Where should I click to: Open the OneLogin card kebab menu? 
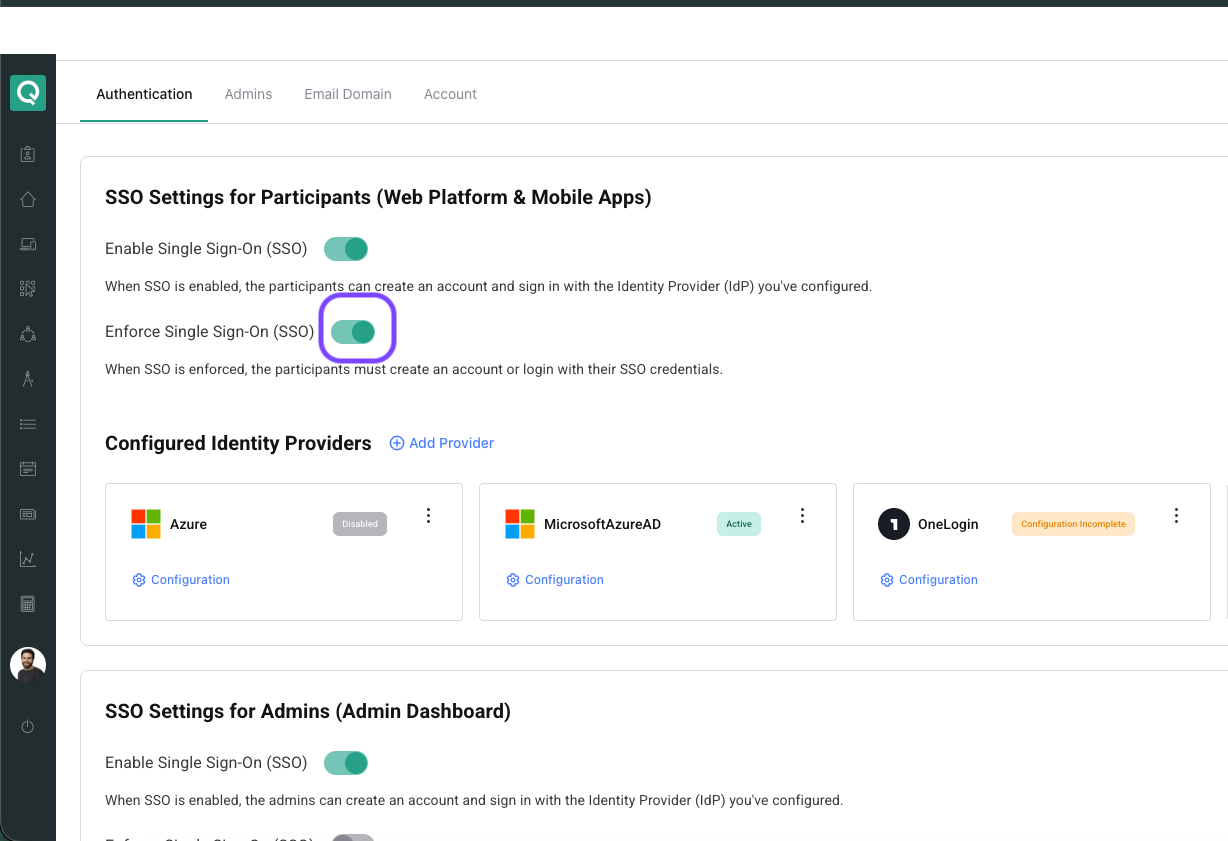(x=1176, y=515)
